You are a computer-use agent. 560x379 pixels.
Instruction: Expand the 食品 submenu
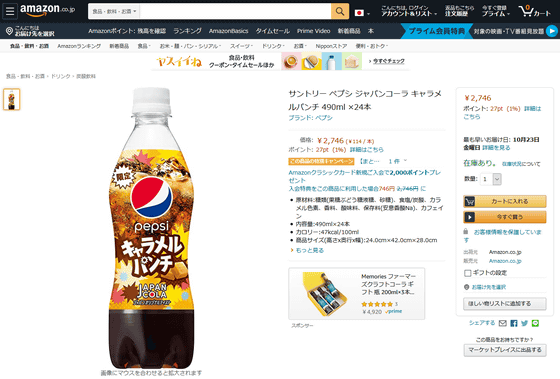click(x=144, y=46)
